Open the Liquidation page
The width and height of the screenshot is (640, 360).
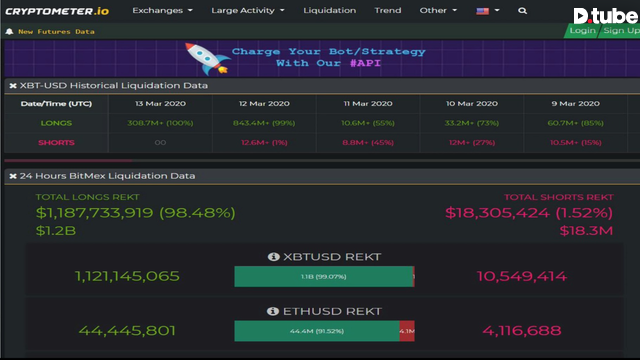tap(329, 11)
